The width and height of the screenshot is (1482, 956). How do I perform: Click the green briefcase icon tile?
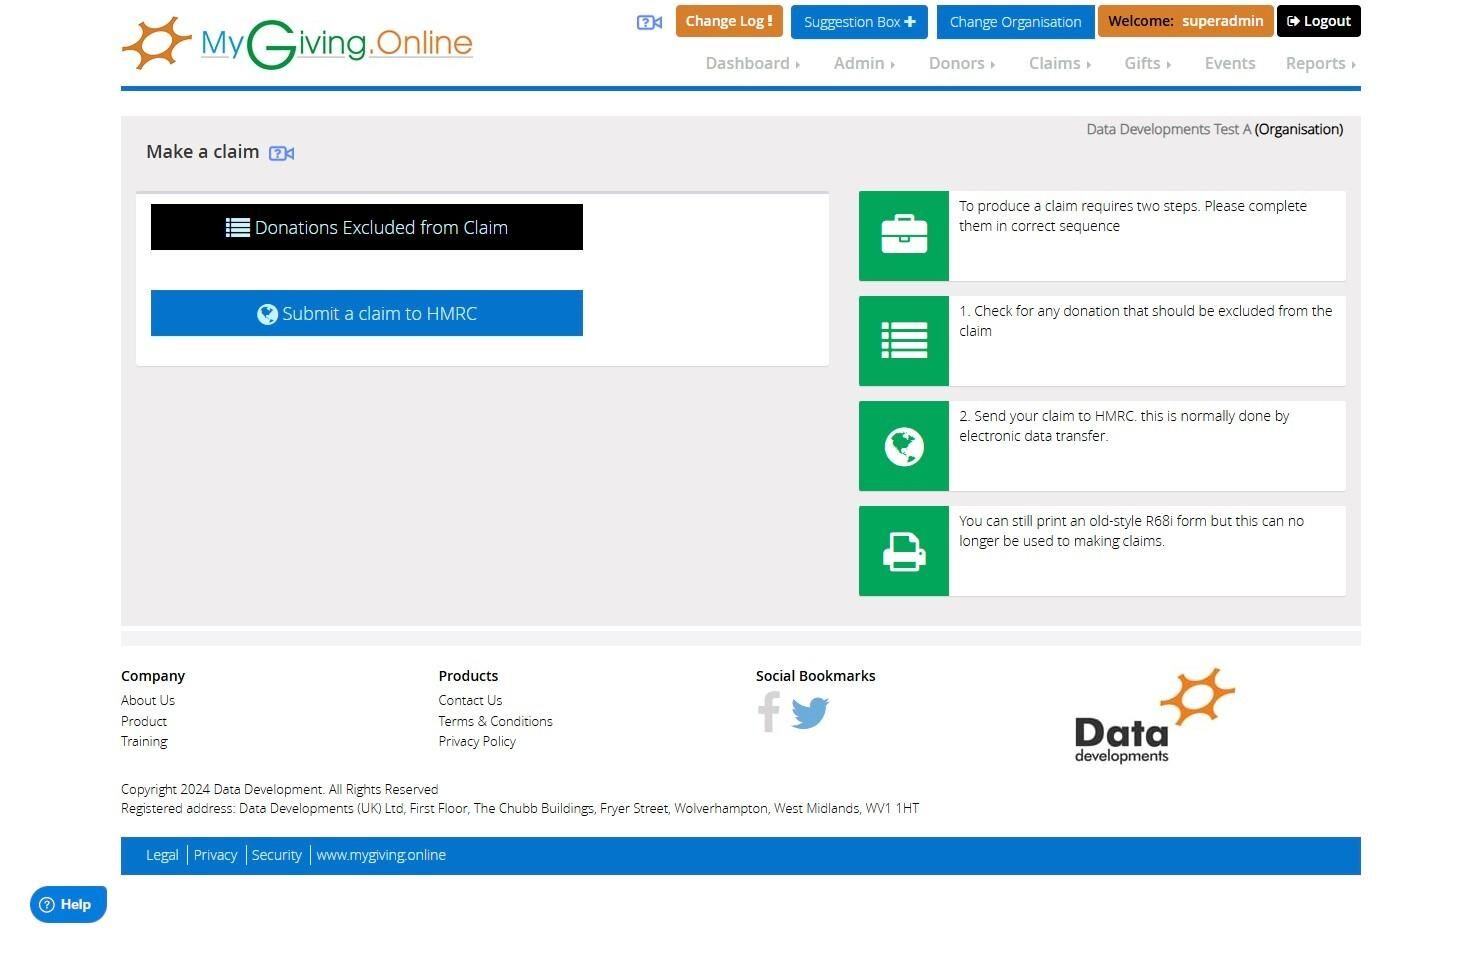click(x=904, y=236)
